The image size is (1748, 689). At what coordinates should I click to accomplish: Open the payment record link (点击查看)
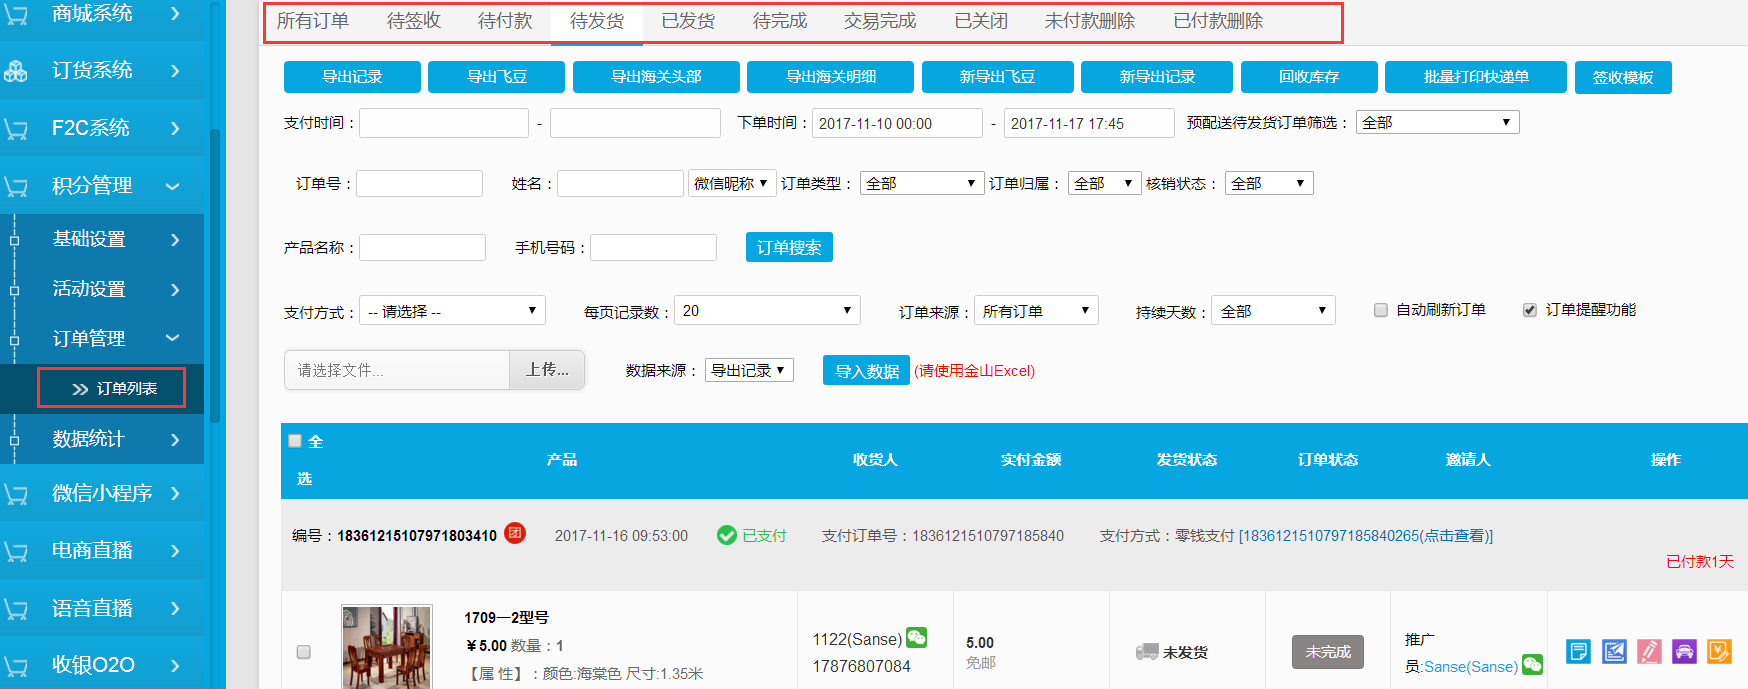(x=1366, y=536)
